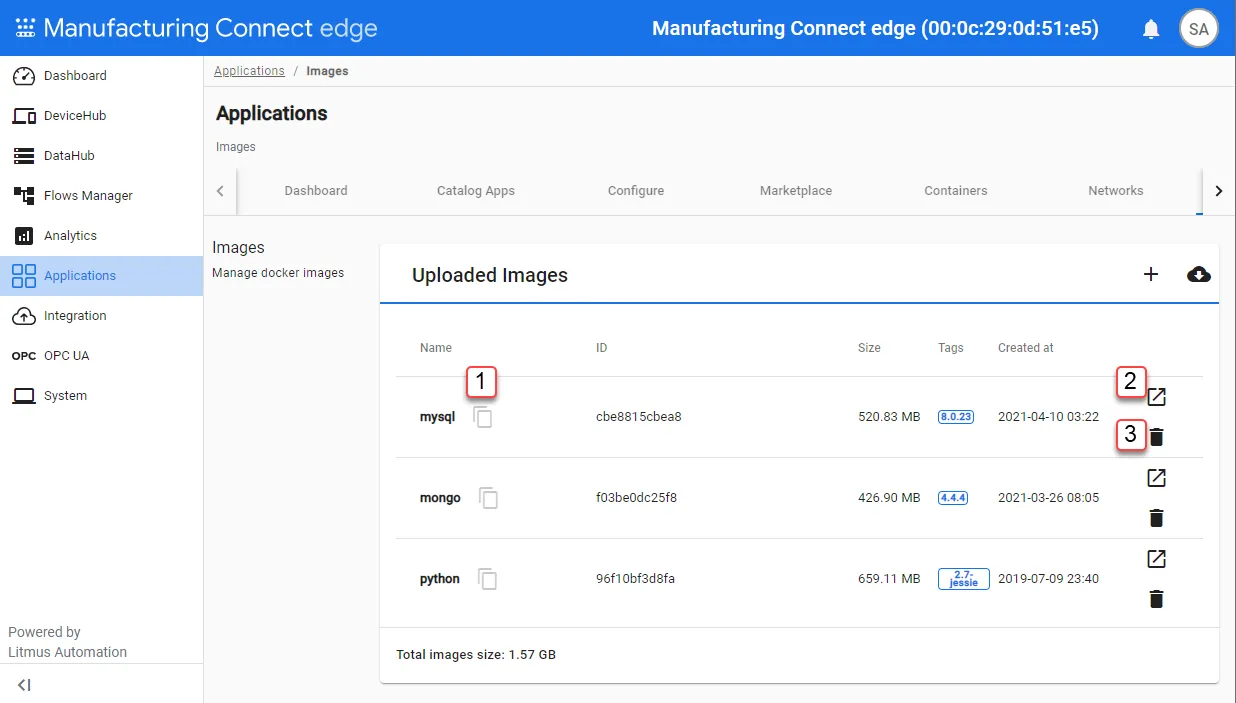The width and height of the screenshot is (1236, 703).
Task: Click the Tags column header
Action: pos(951,348)
